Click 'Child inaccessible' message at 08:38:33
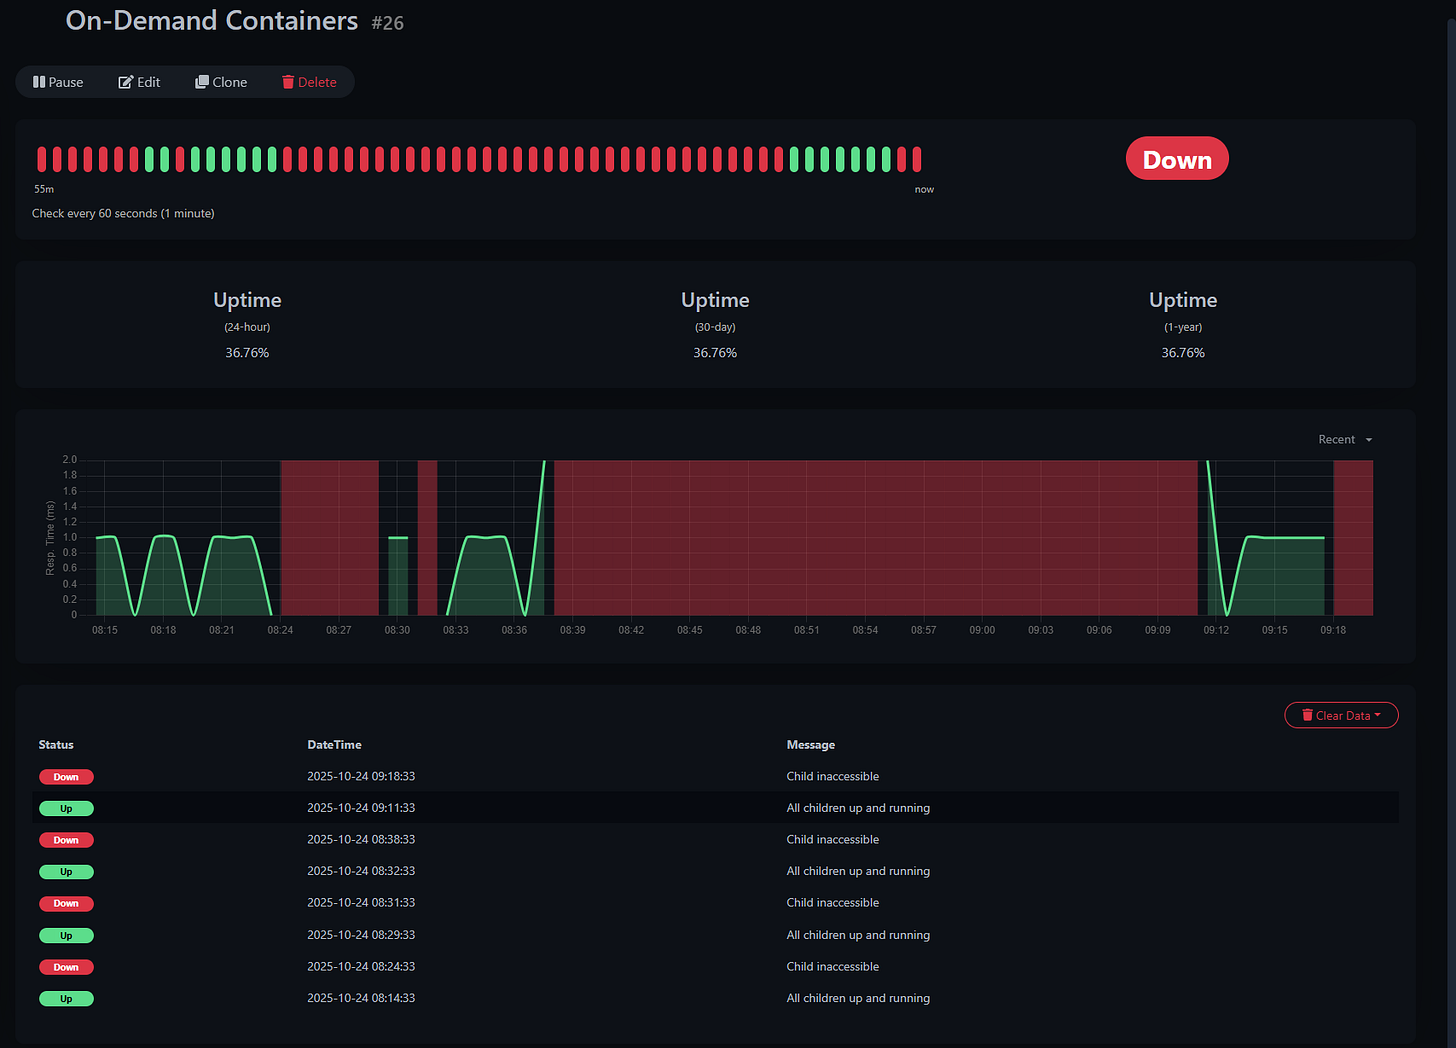 (x=833, y=839)
